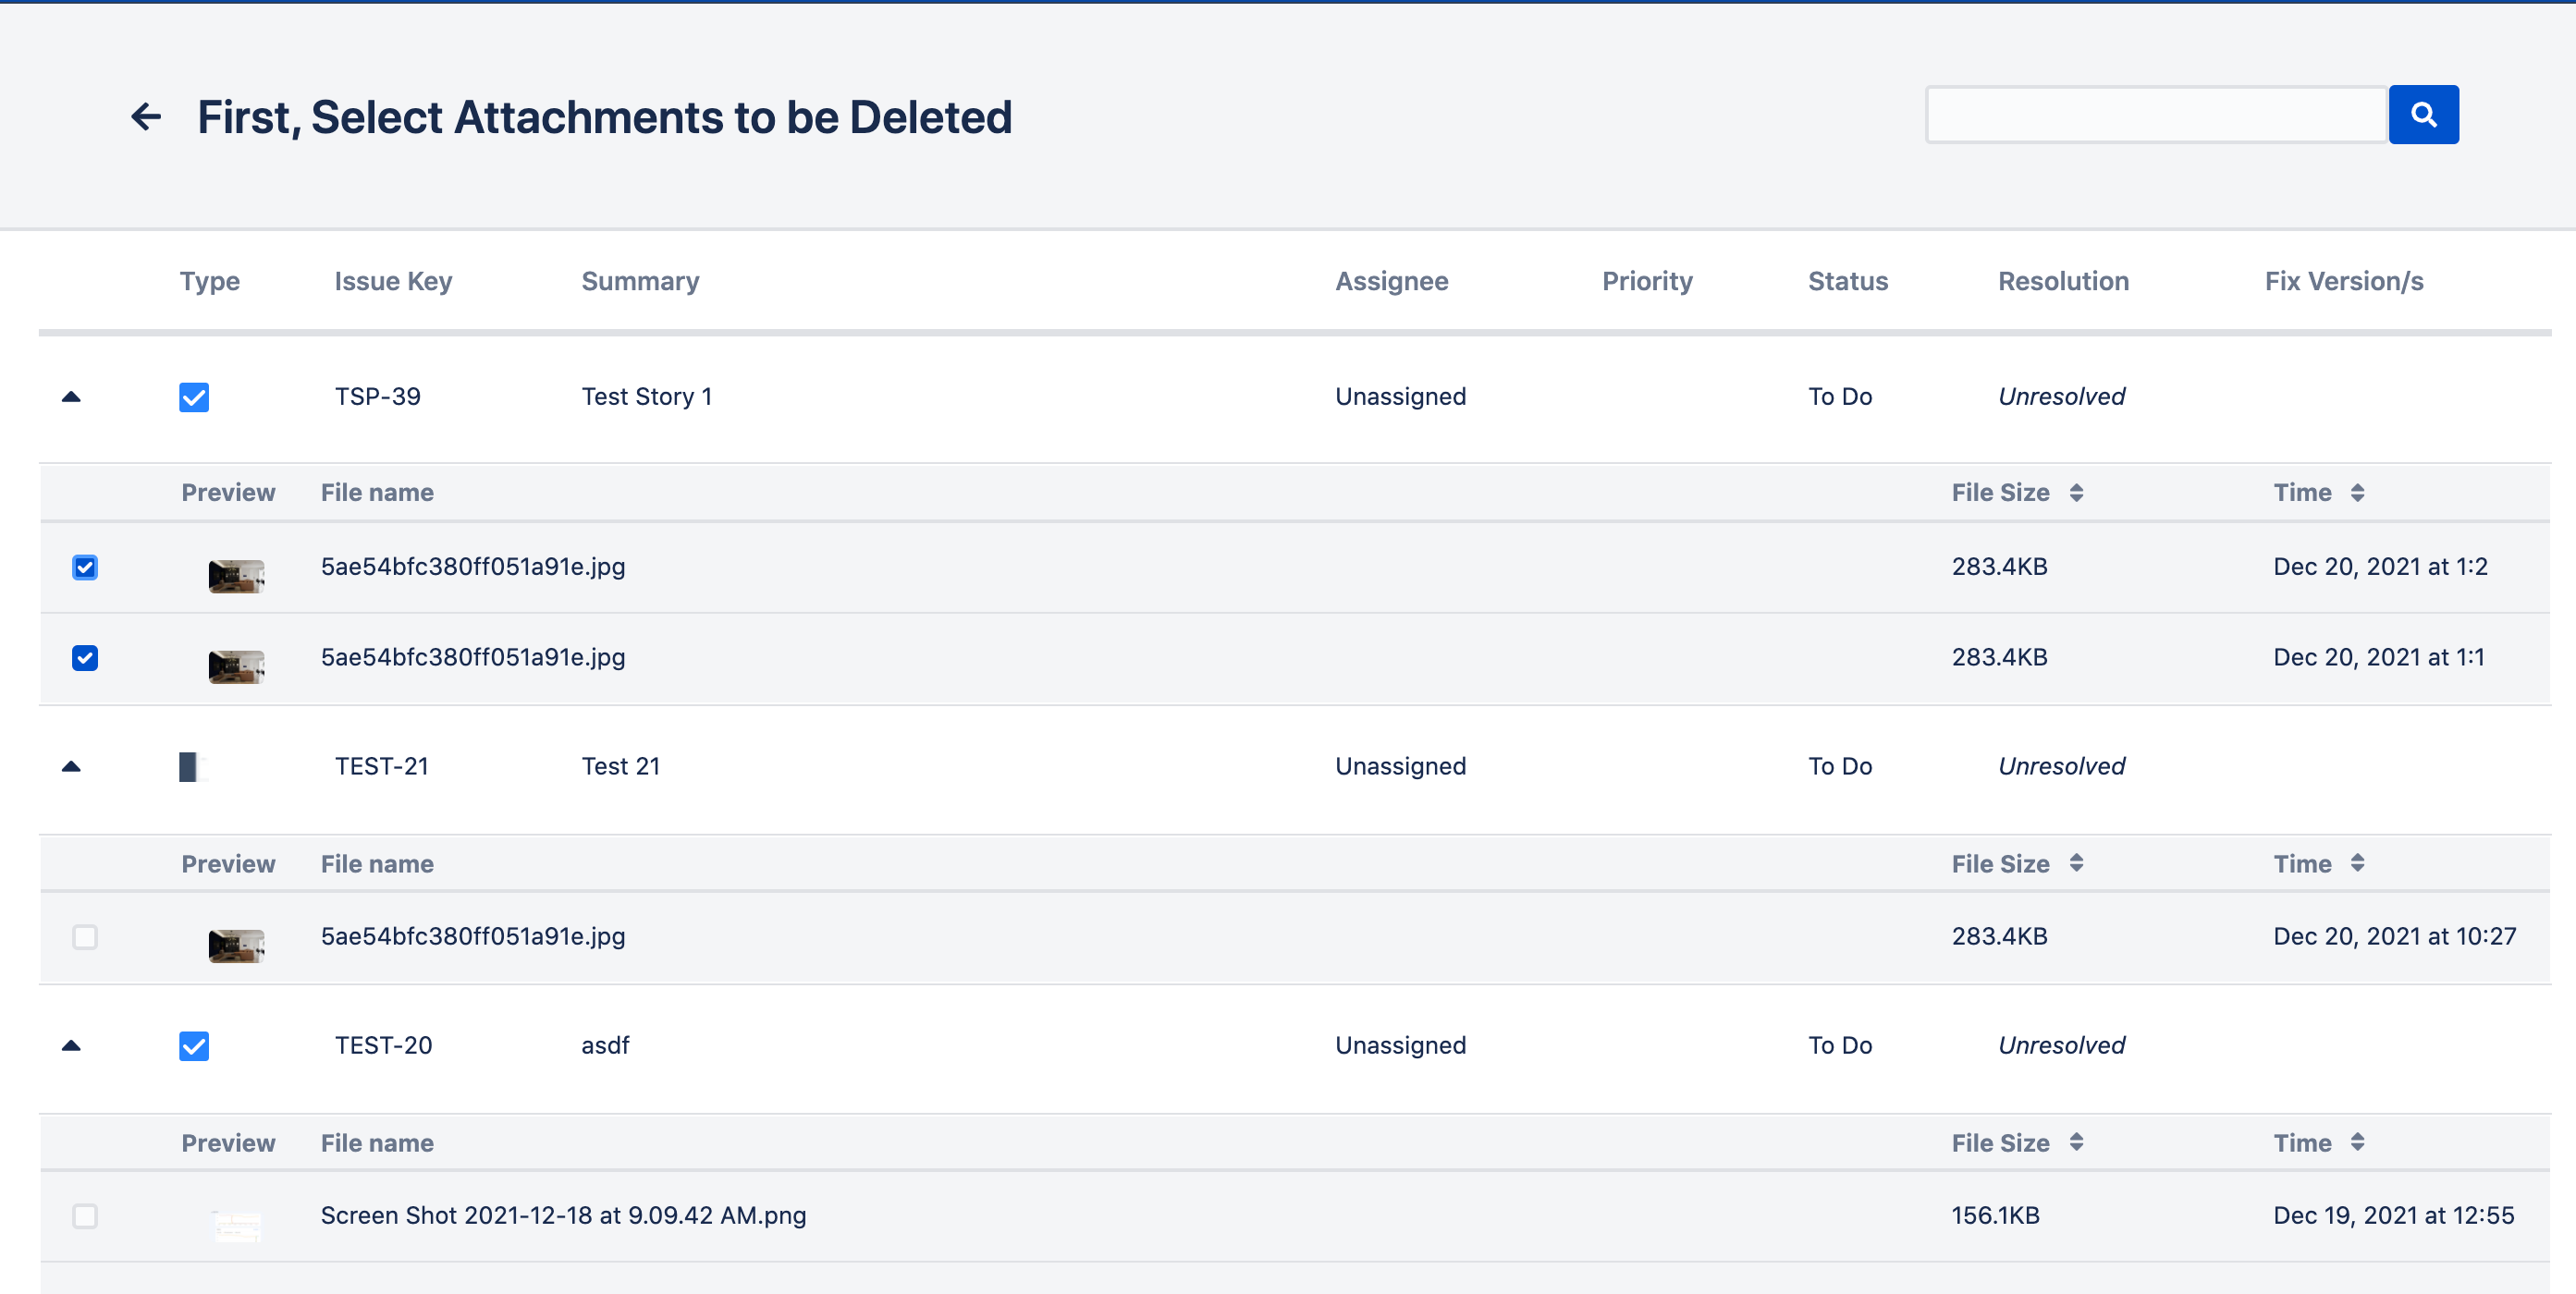
Task: Collapse the TSP-39 issue row
Action: 71,397
